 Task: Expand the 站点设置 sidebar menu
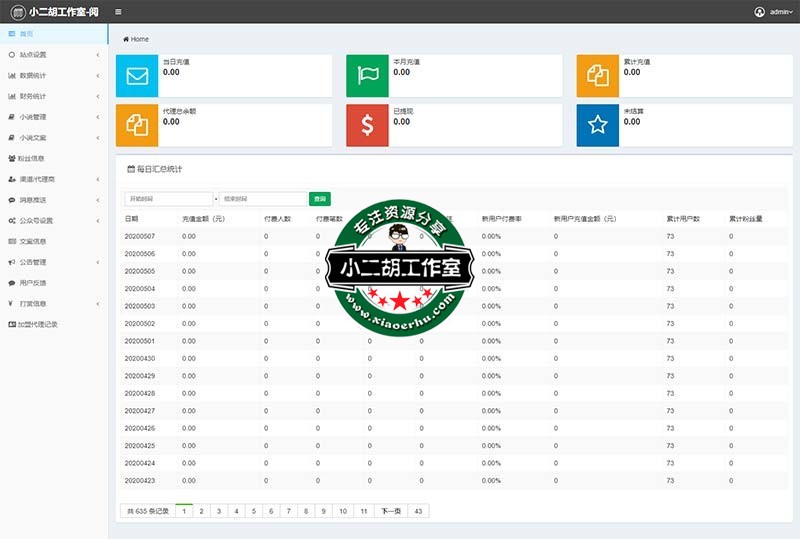click(53, 55)
